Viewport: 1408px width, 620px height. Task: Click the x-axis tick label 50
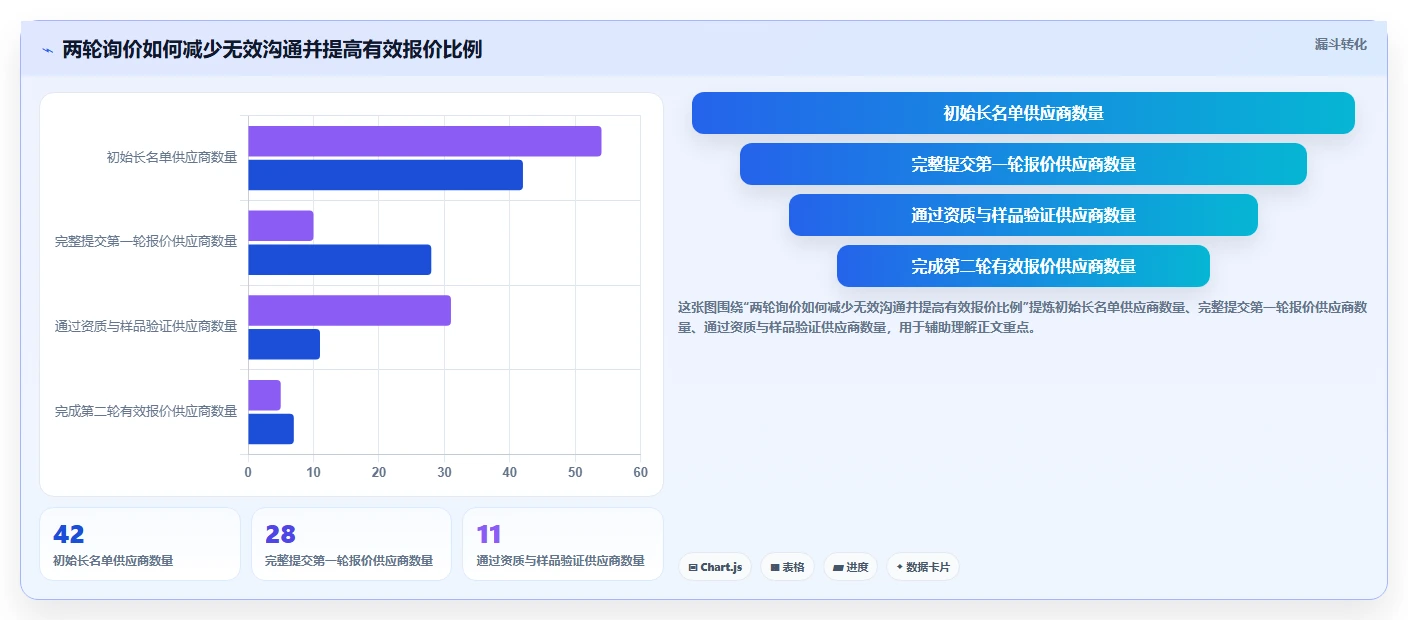pyautogui.click(x=575, y=472)
